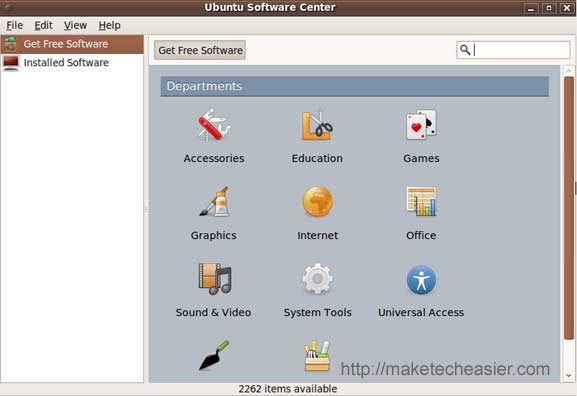Image resolution: width=577 pixels, height=396 pixels.
Task: Open the Sound & Video icon
Action: click(214, 279)
